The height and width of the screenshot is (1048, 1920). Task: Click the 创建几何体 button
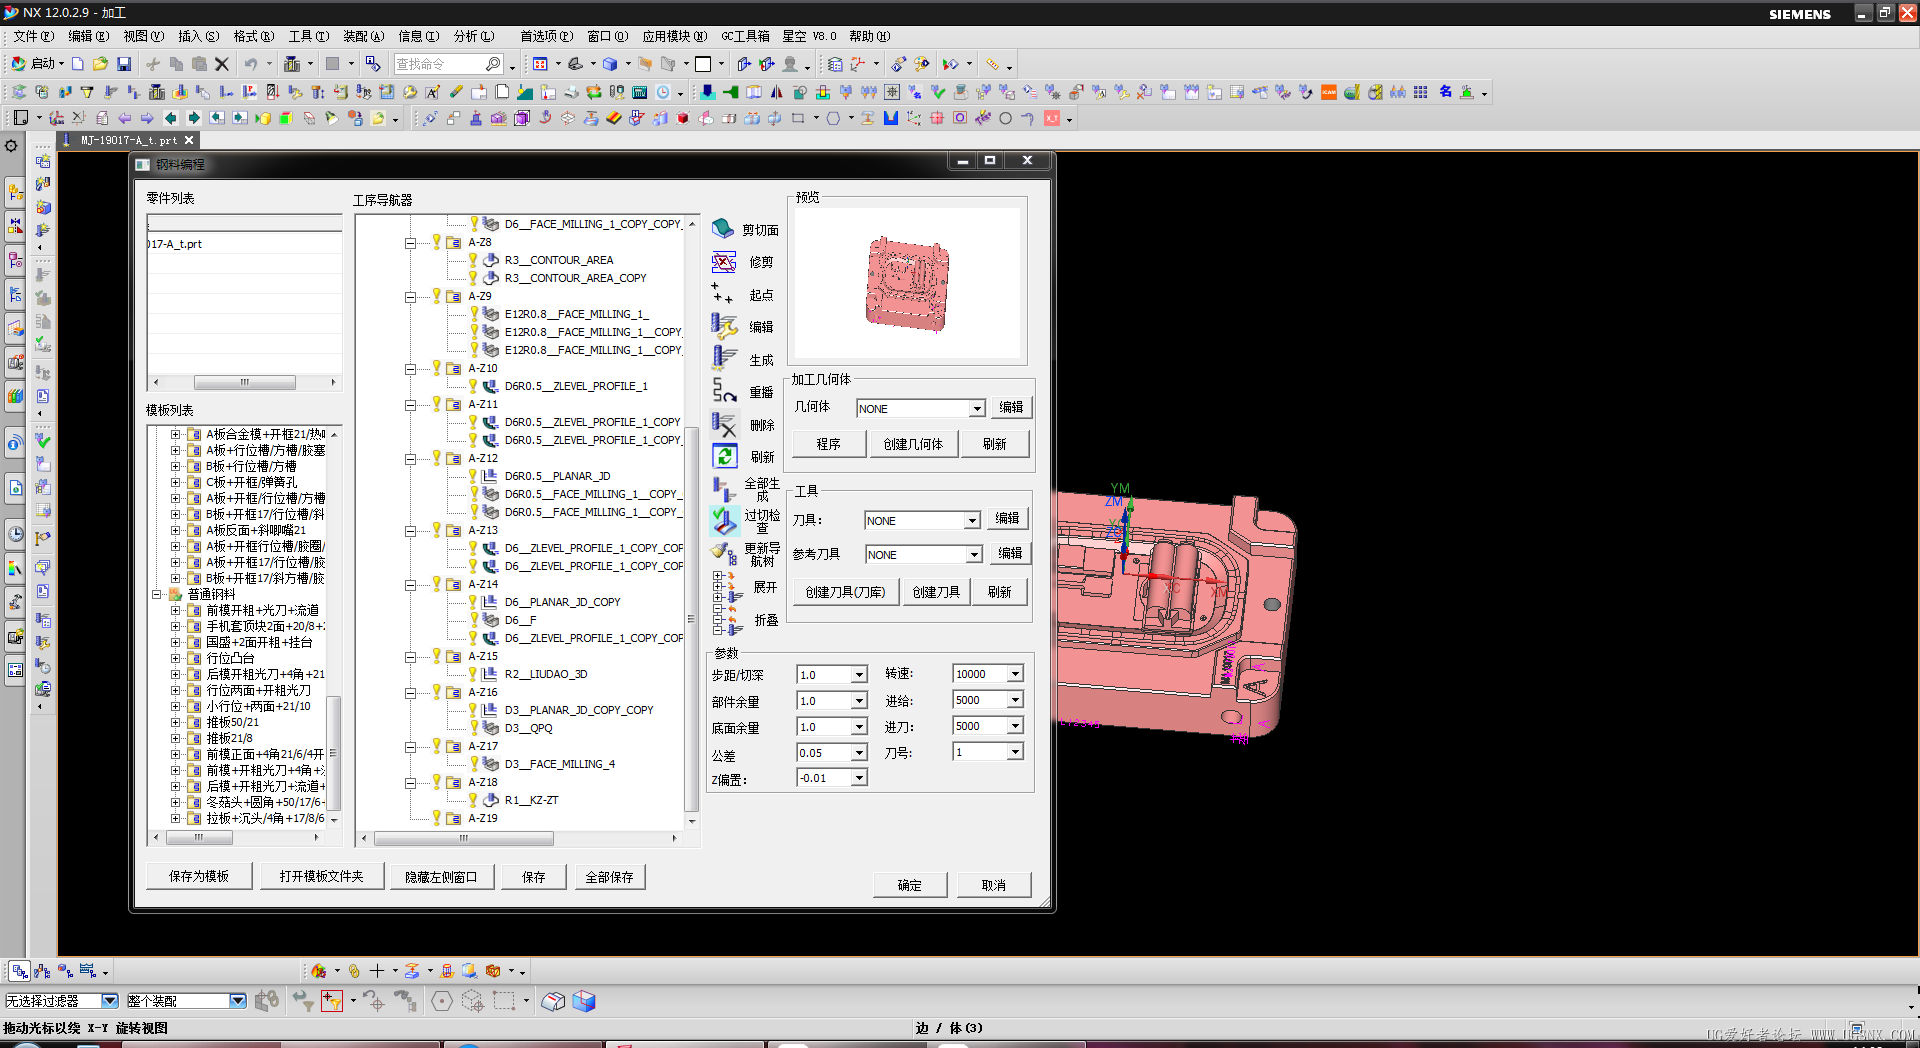tap(913, 444)
